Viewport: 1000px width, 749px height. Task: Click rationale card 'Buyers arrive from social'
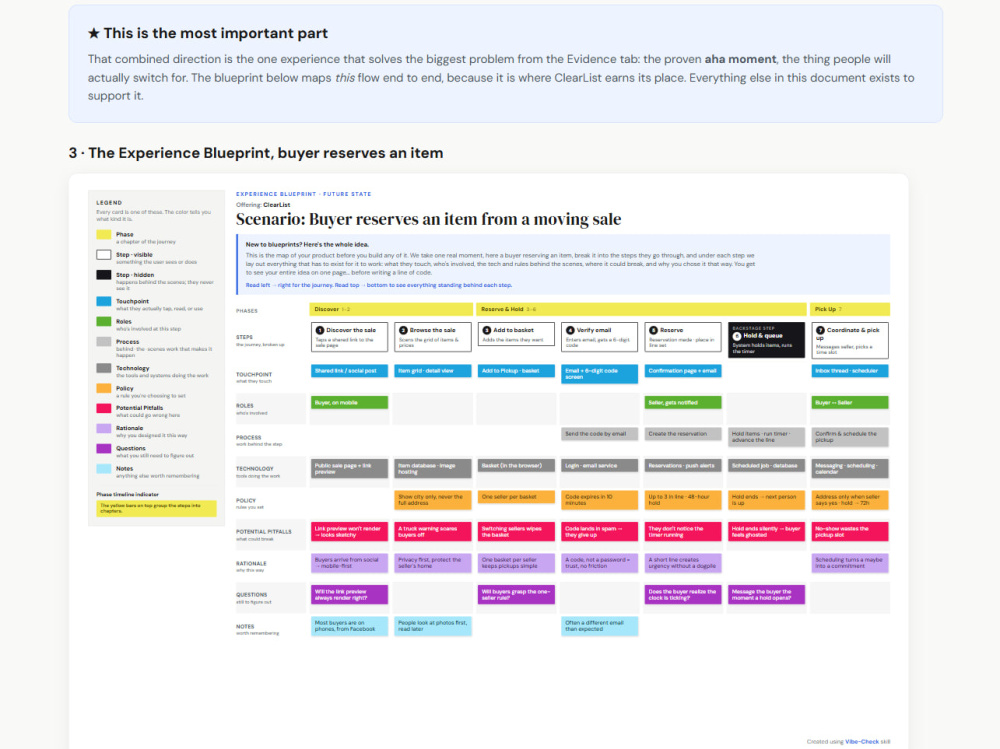[349, 563]
